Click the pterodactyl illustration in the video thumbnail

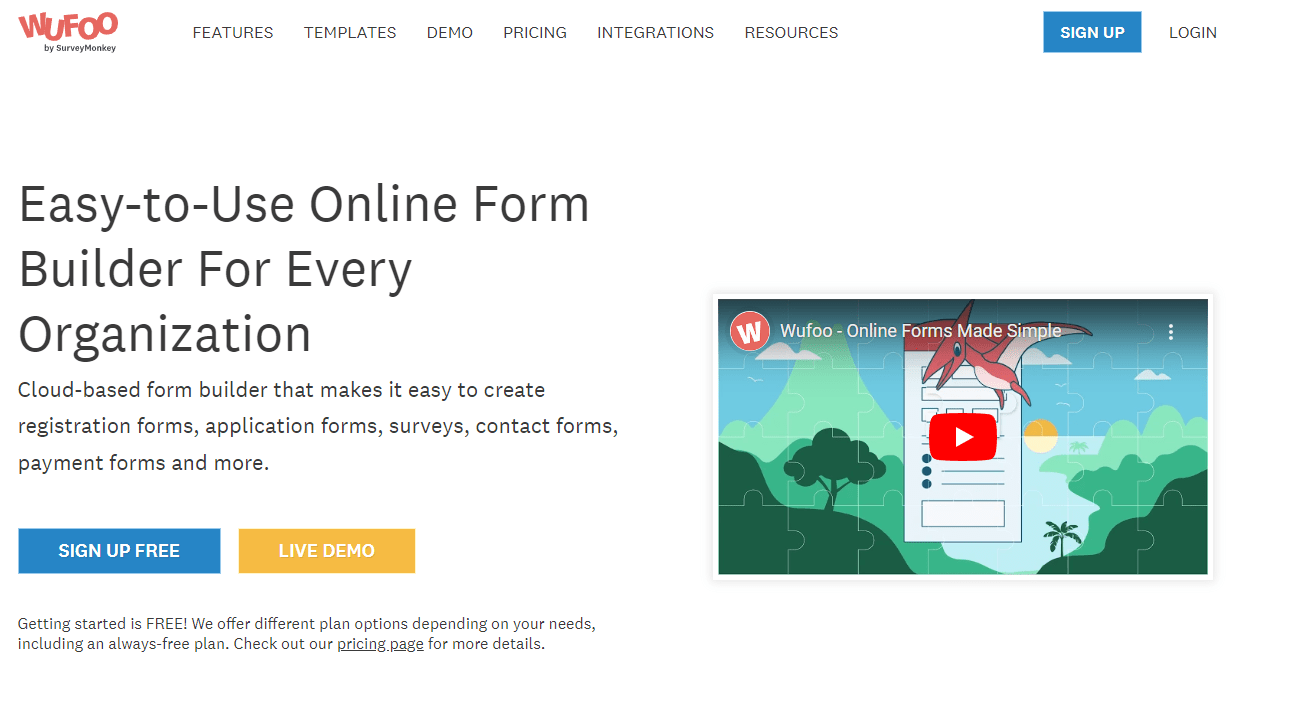pyautogui.click(x=975, y=362)
